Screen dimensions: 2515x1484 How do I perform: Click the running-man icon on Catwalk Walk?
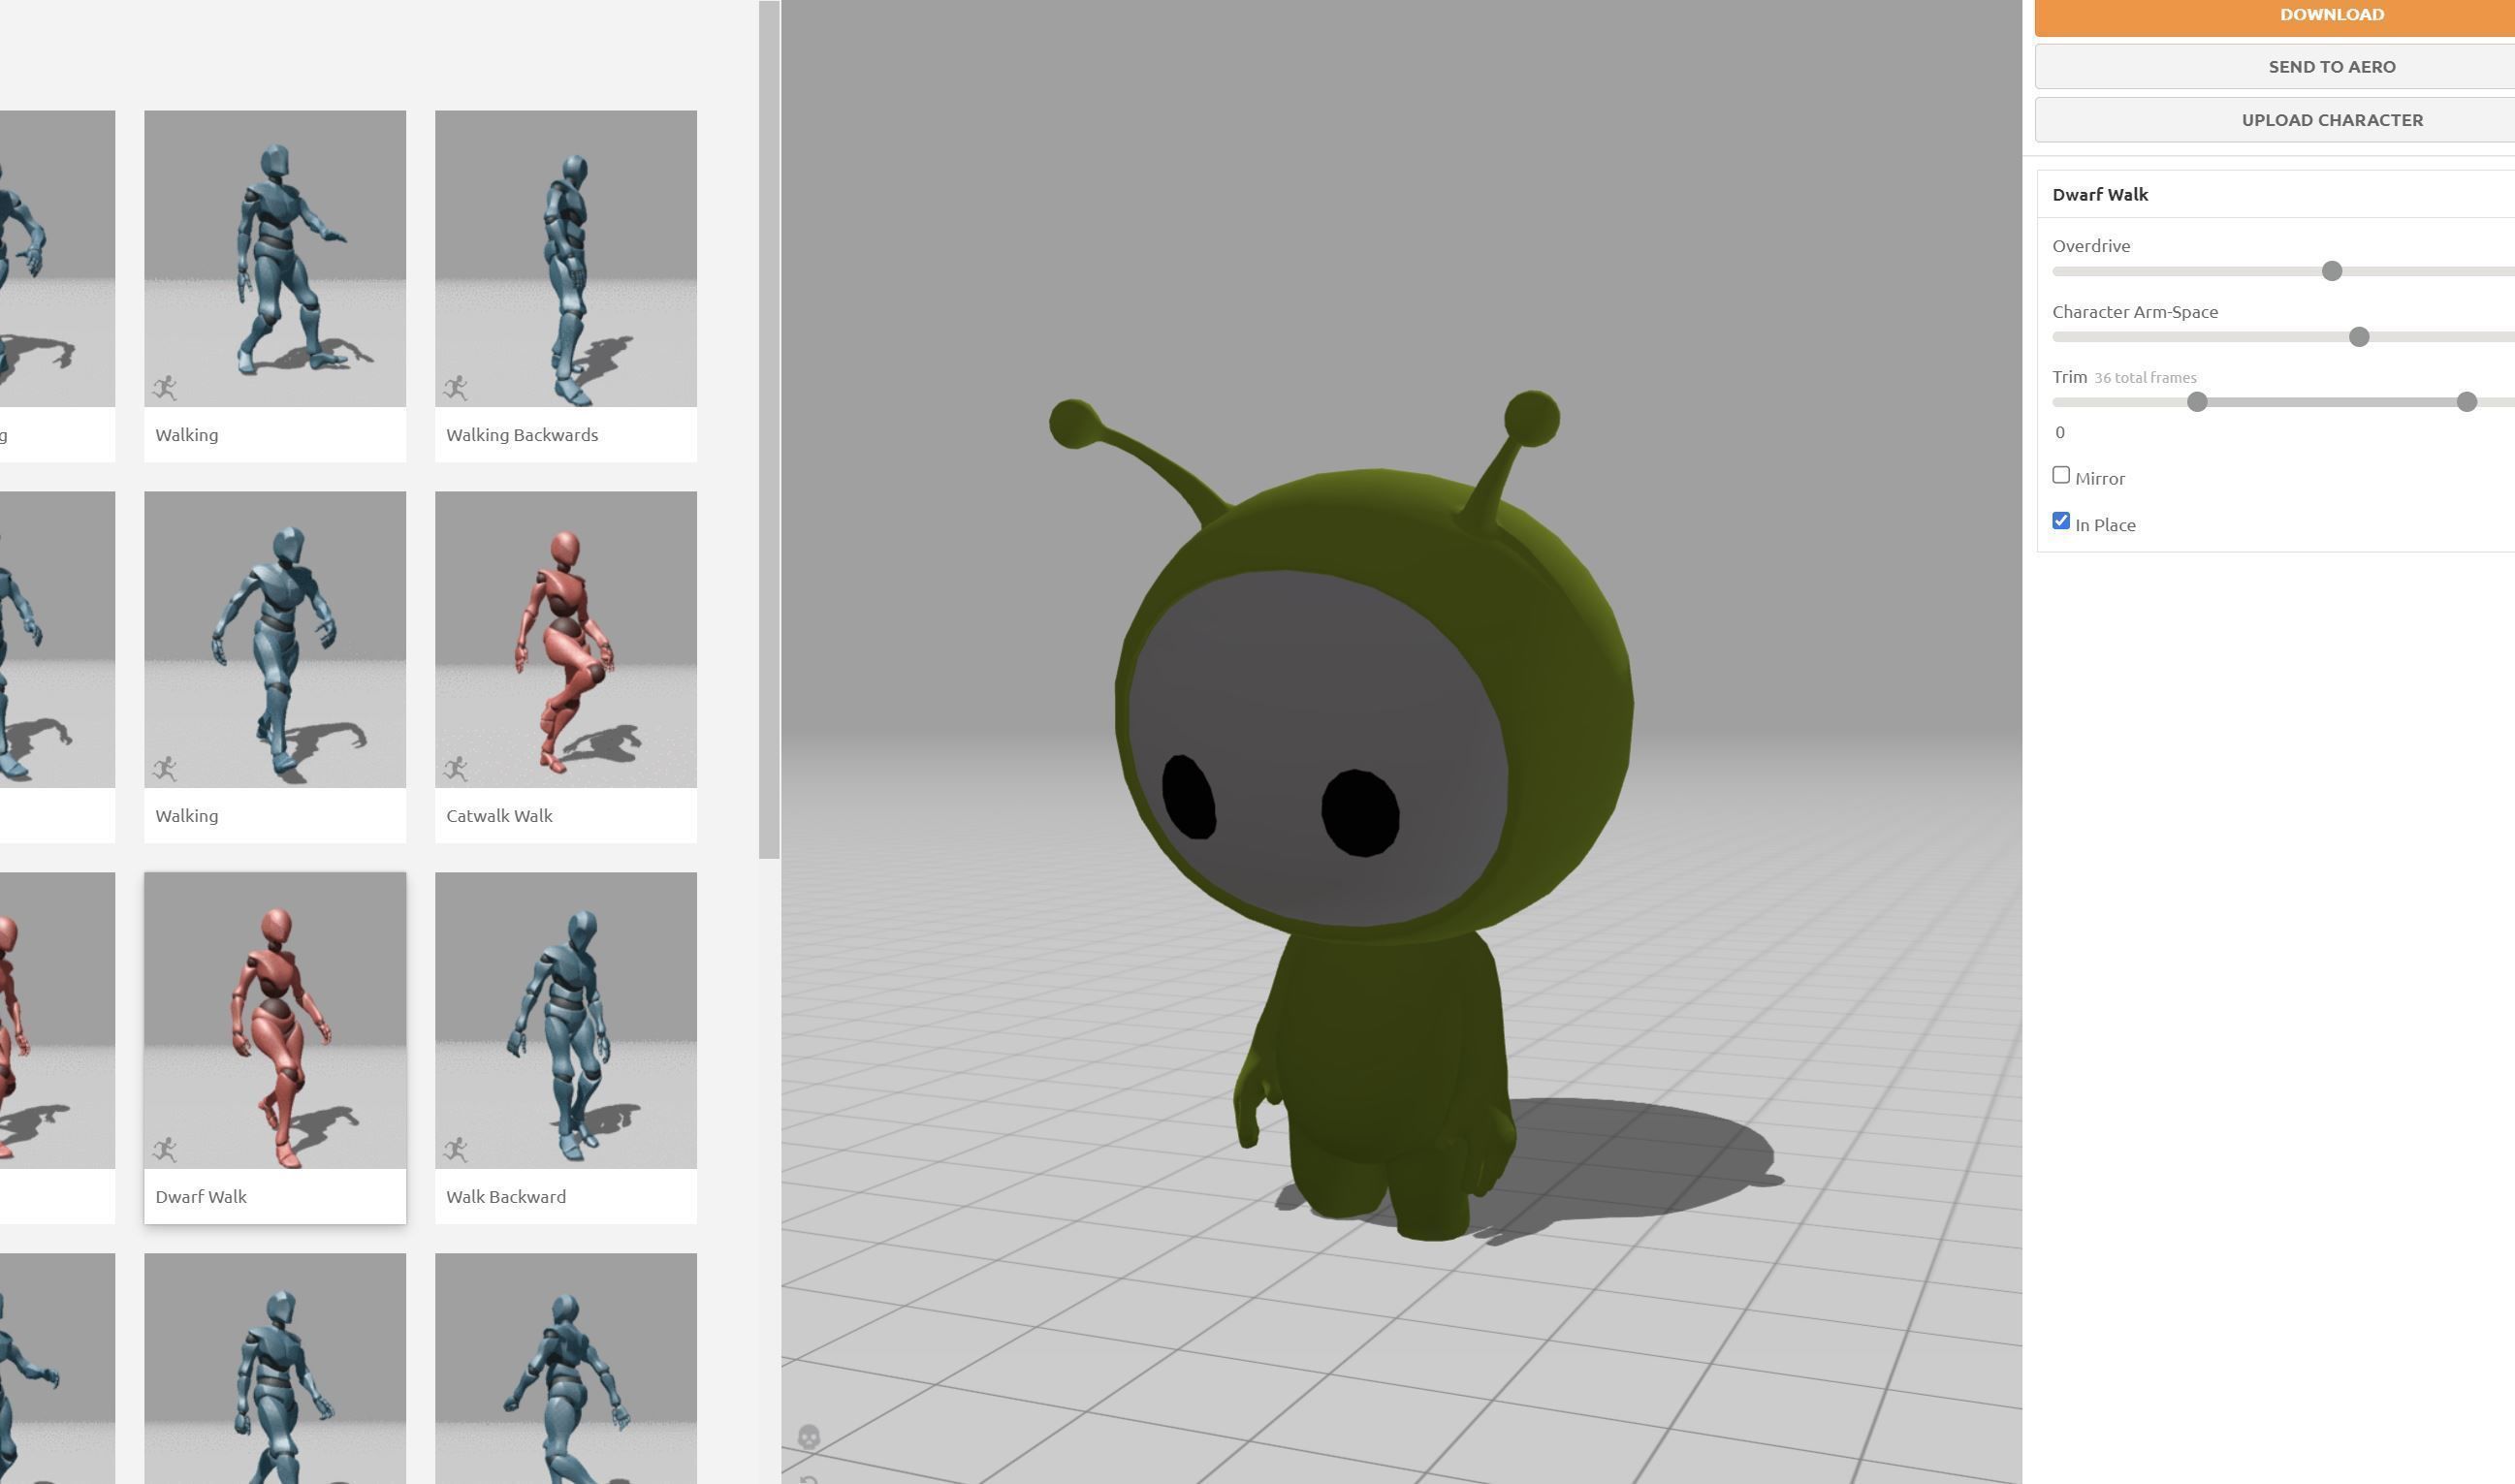456,768
